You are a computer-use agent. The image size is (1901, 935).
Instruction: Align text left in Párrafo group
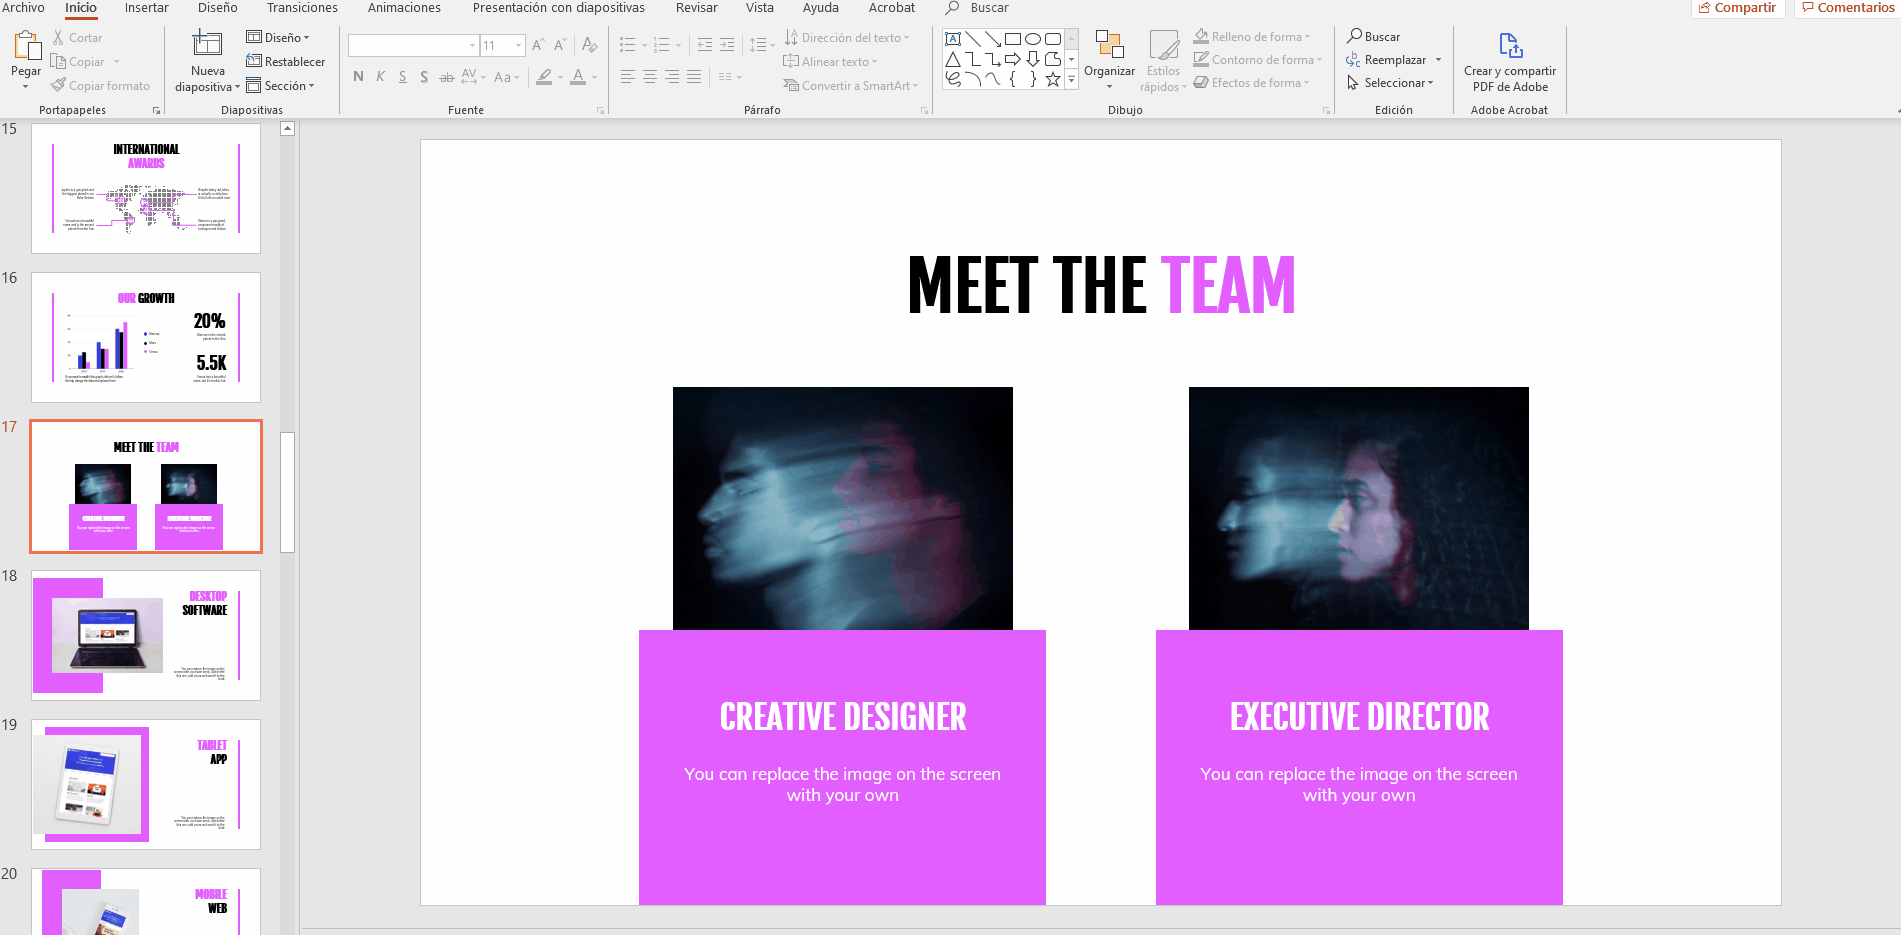[628, 77]
